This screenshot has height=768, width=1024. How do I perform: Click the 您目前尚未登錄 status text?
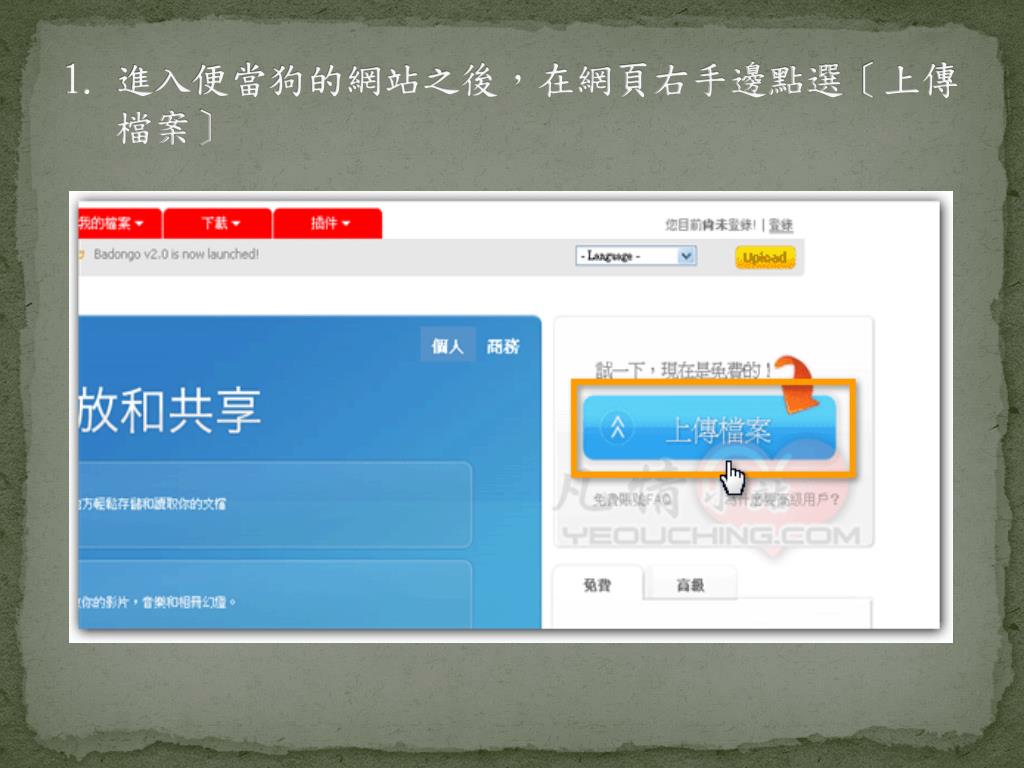[x=710, y=225]
